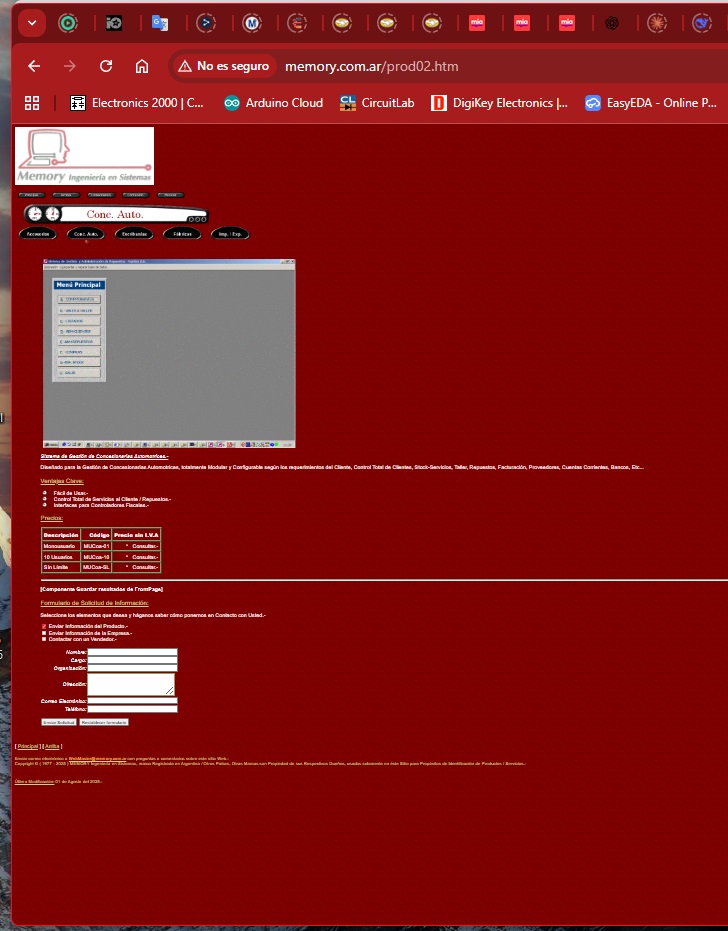Open the browser home page
The image size is (728, 931).
tap(141, 66)
